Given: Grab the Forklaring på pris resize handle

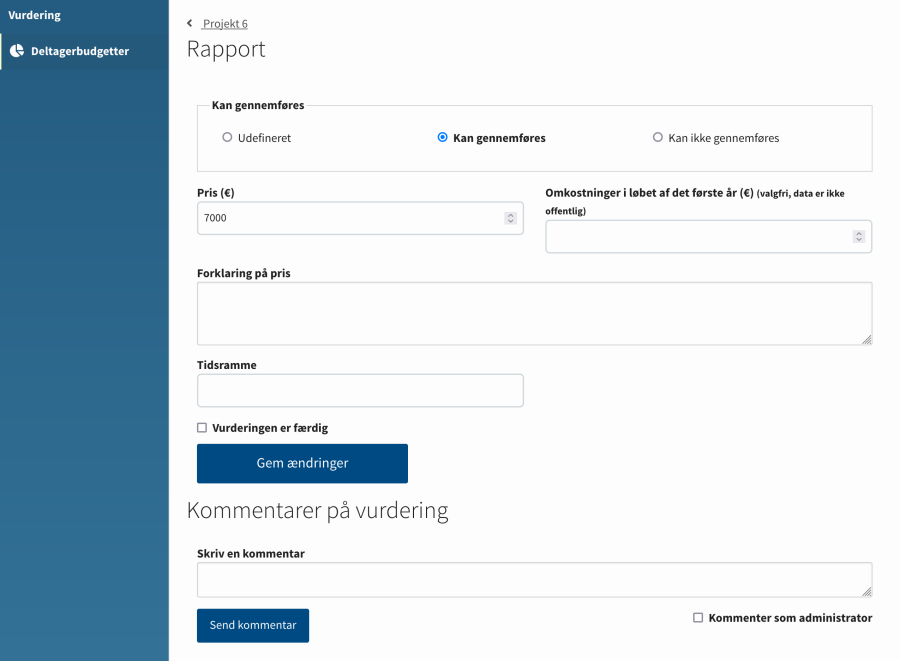Looking at the screenshot, I should [x=866, y=339].
